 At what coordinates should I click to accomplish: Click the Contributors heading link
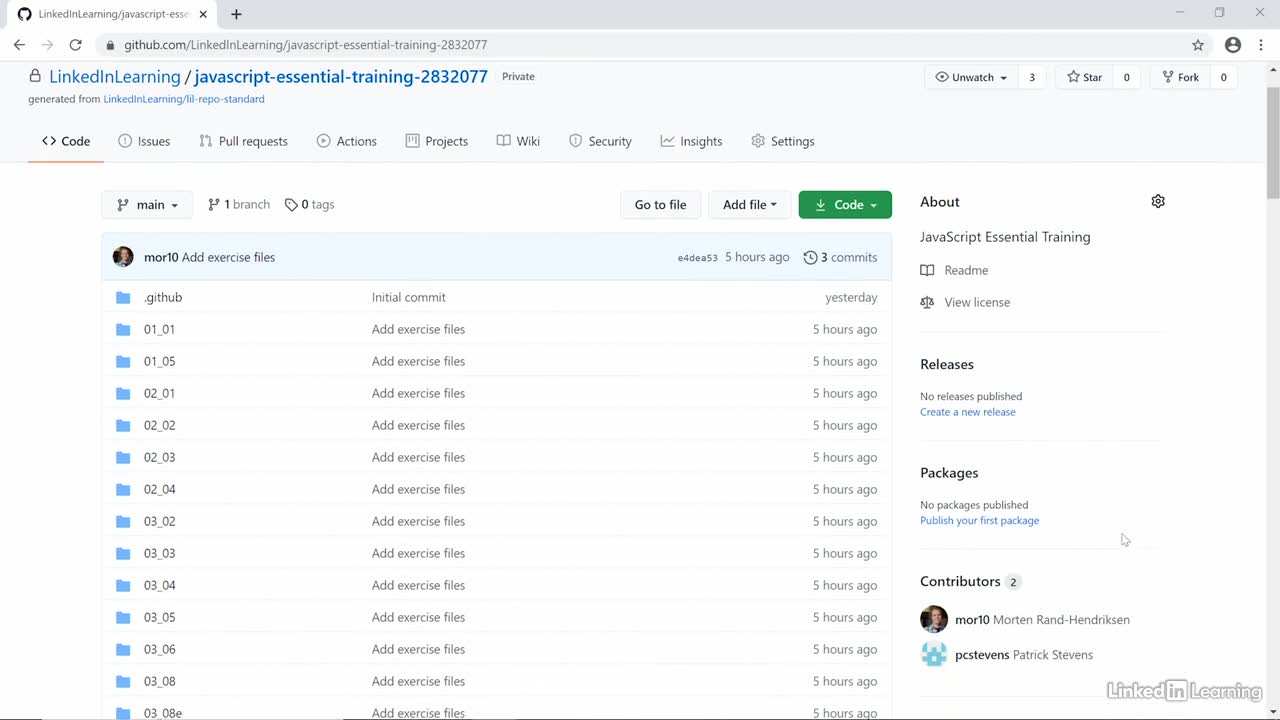tap(960, 581)
